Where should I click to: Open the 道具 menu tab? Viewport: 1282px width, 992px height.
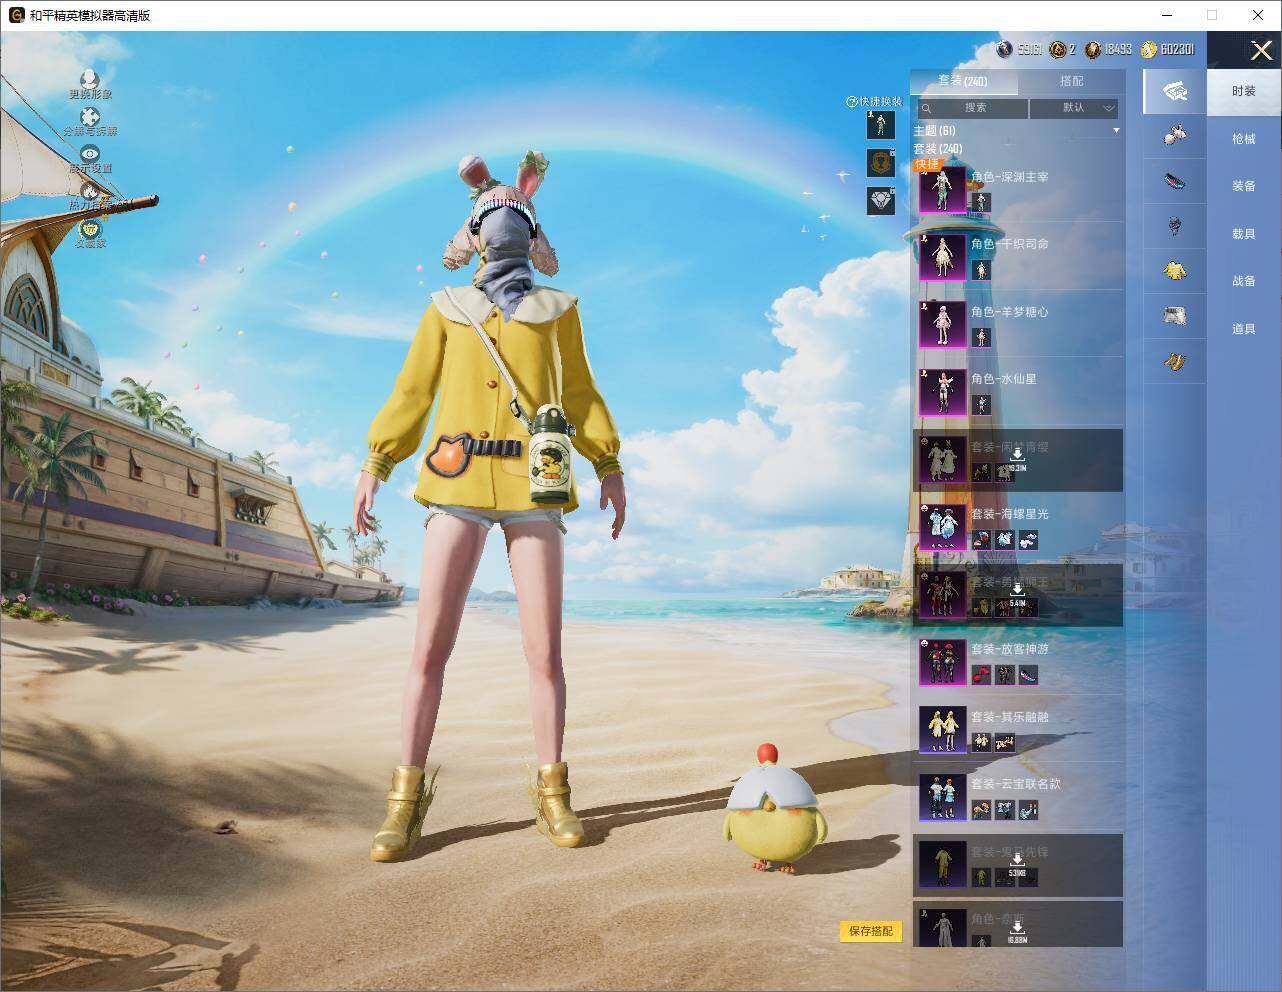pyautogui.click(x=1244, y=329)
